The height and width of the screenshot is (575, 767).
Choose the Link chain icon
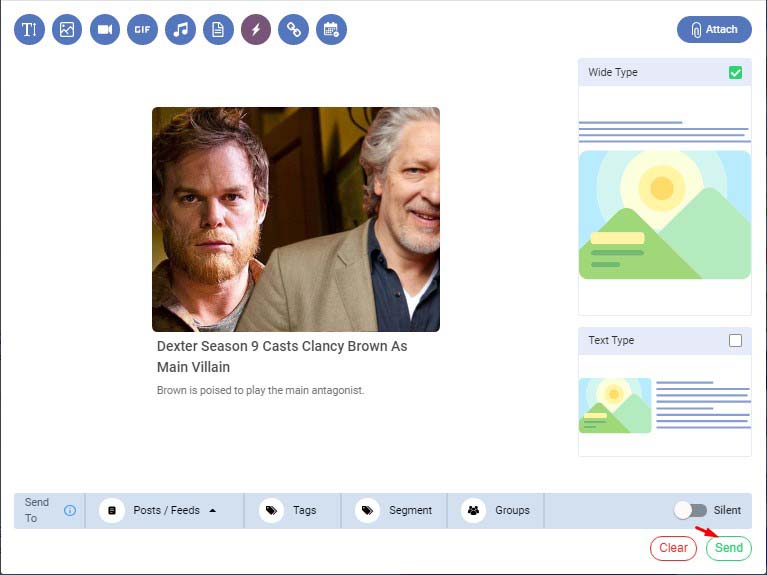tap(293, 30)
